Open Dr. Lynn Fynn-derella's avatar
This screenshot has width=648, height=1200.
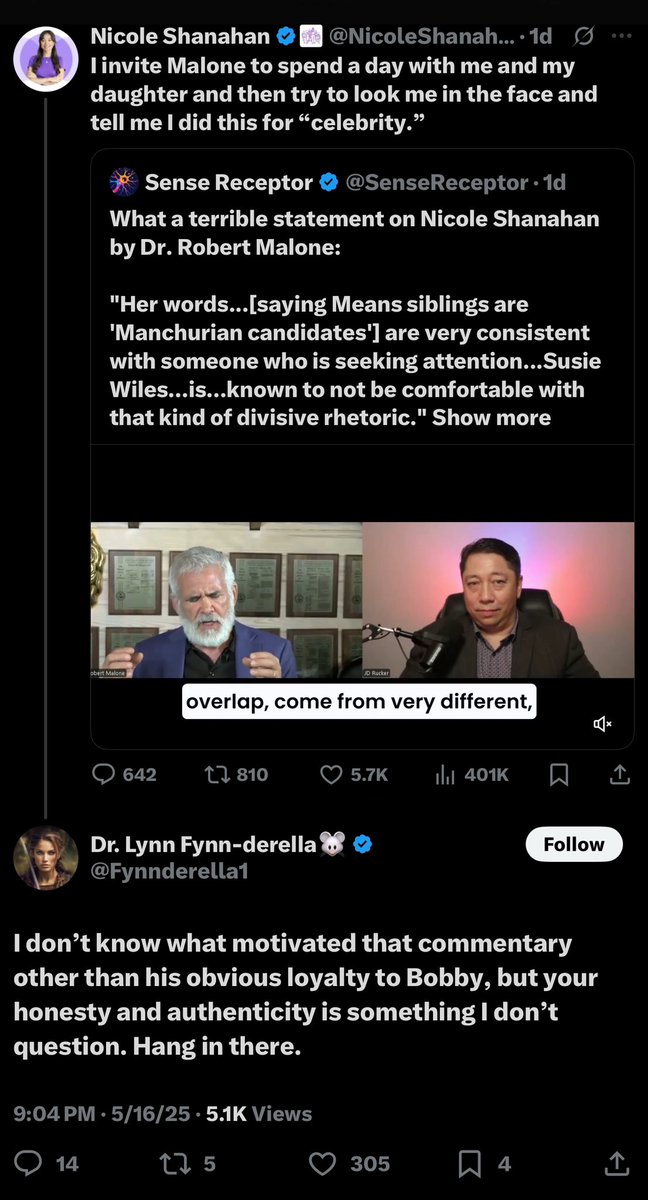pos(46,858)
